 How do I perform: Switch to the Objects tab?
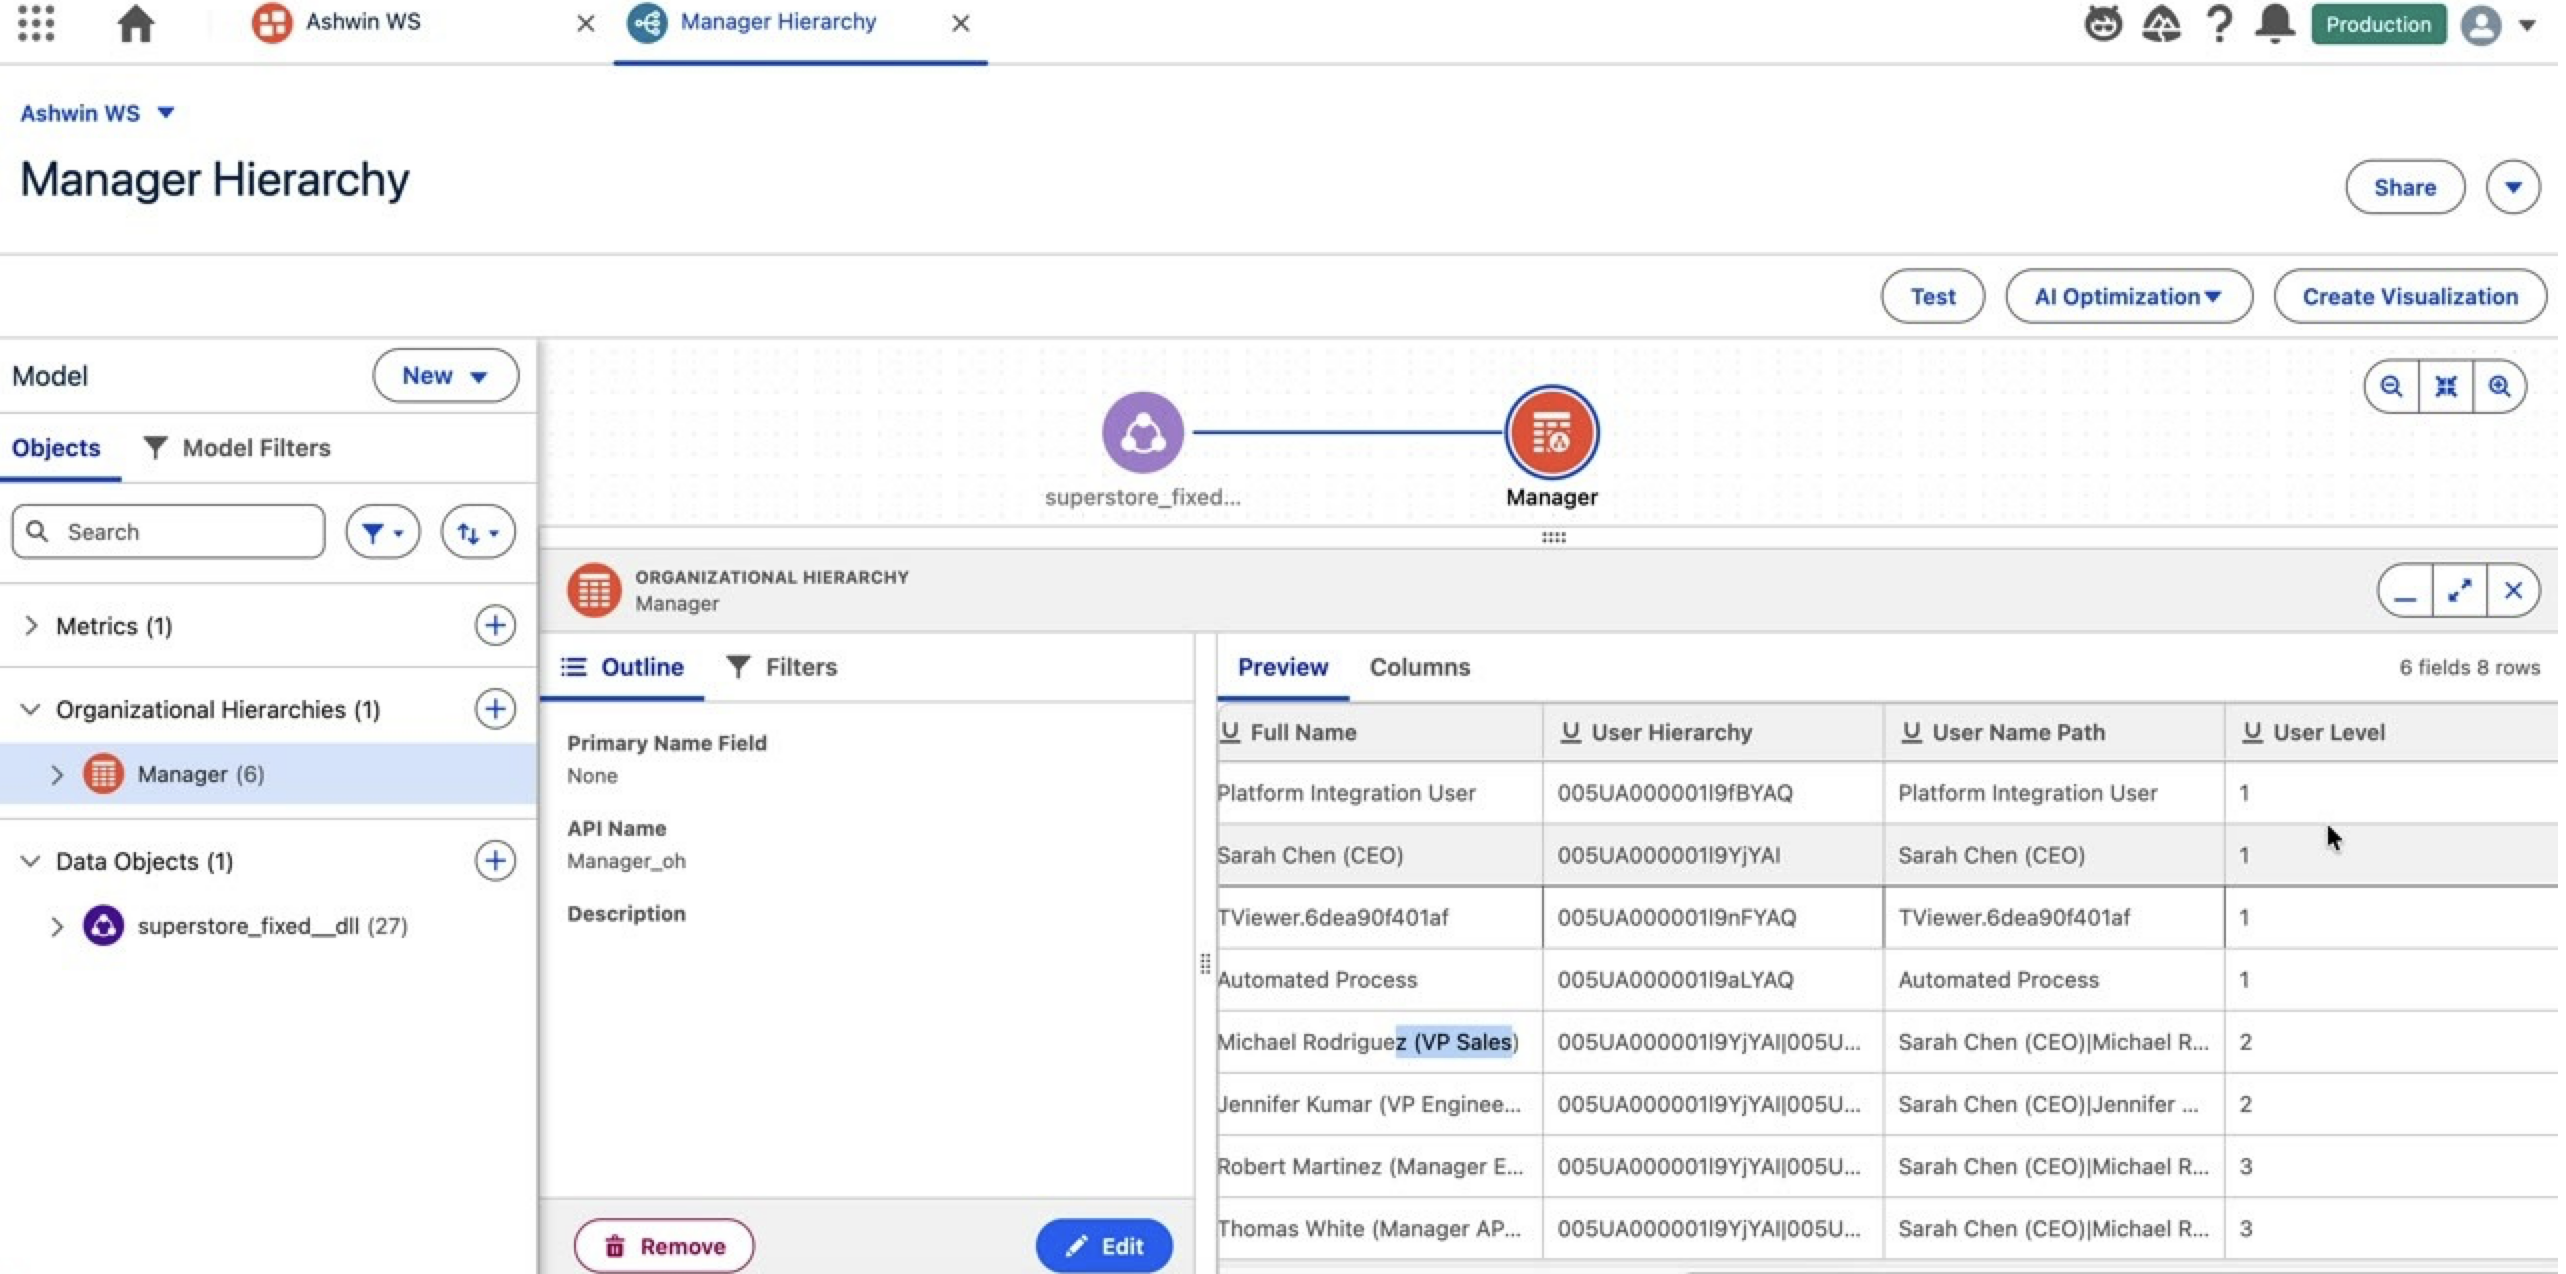pos(56,447)
